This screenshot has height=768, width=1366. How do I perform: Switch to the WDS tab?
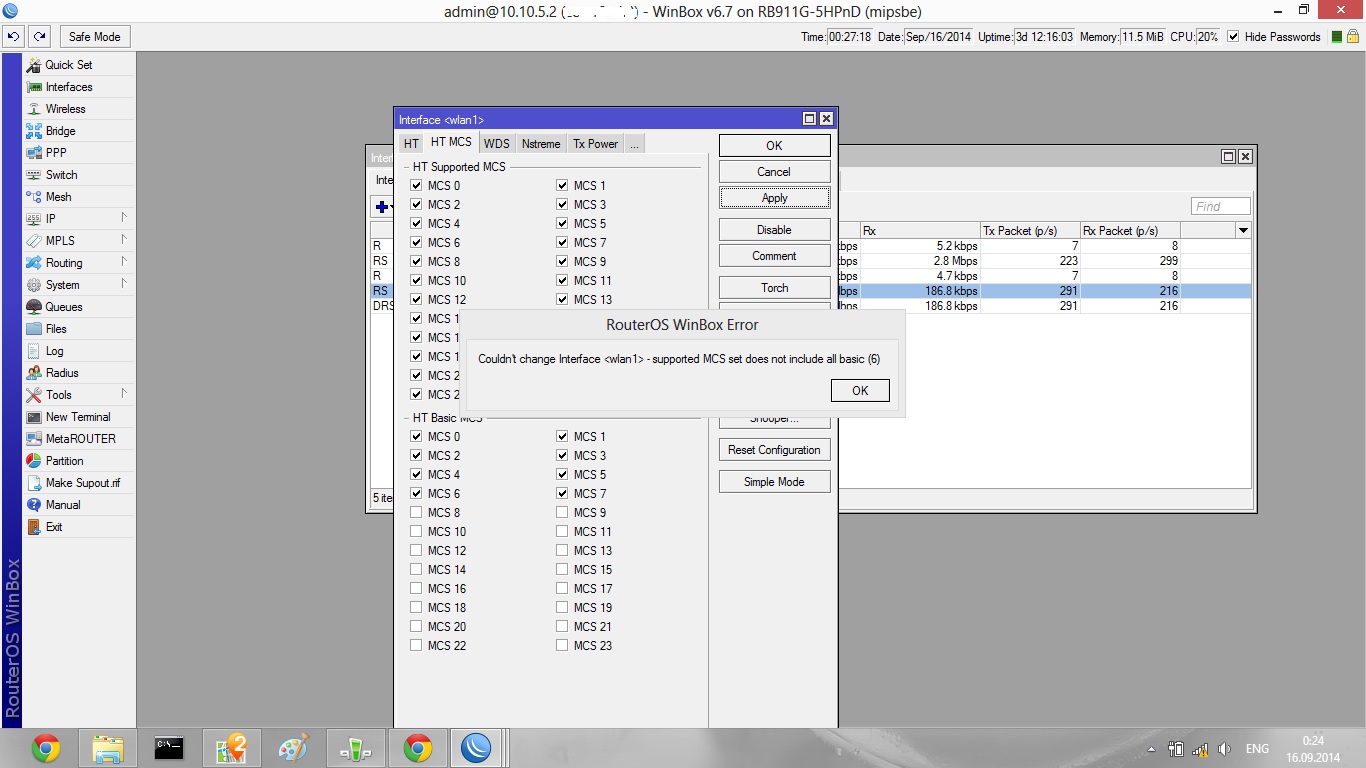496,144
